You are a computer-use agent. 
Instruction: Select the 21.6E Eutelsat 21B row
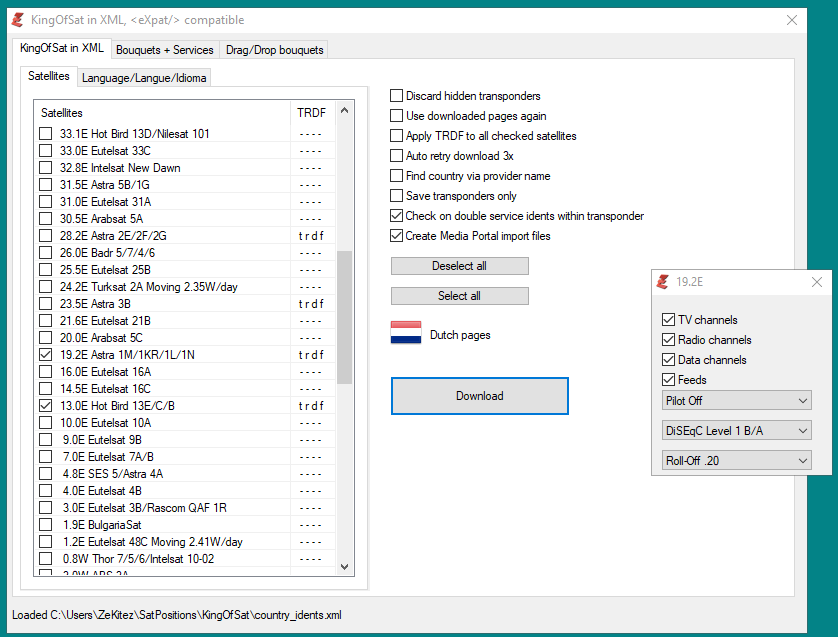point(185,321)
